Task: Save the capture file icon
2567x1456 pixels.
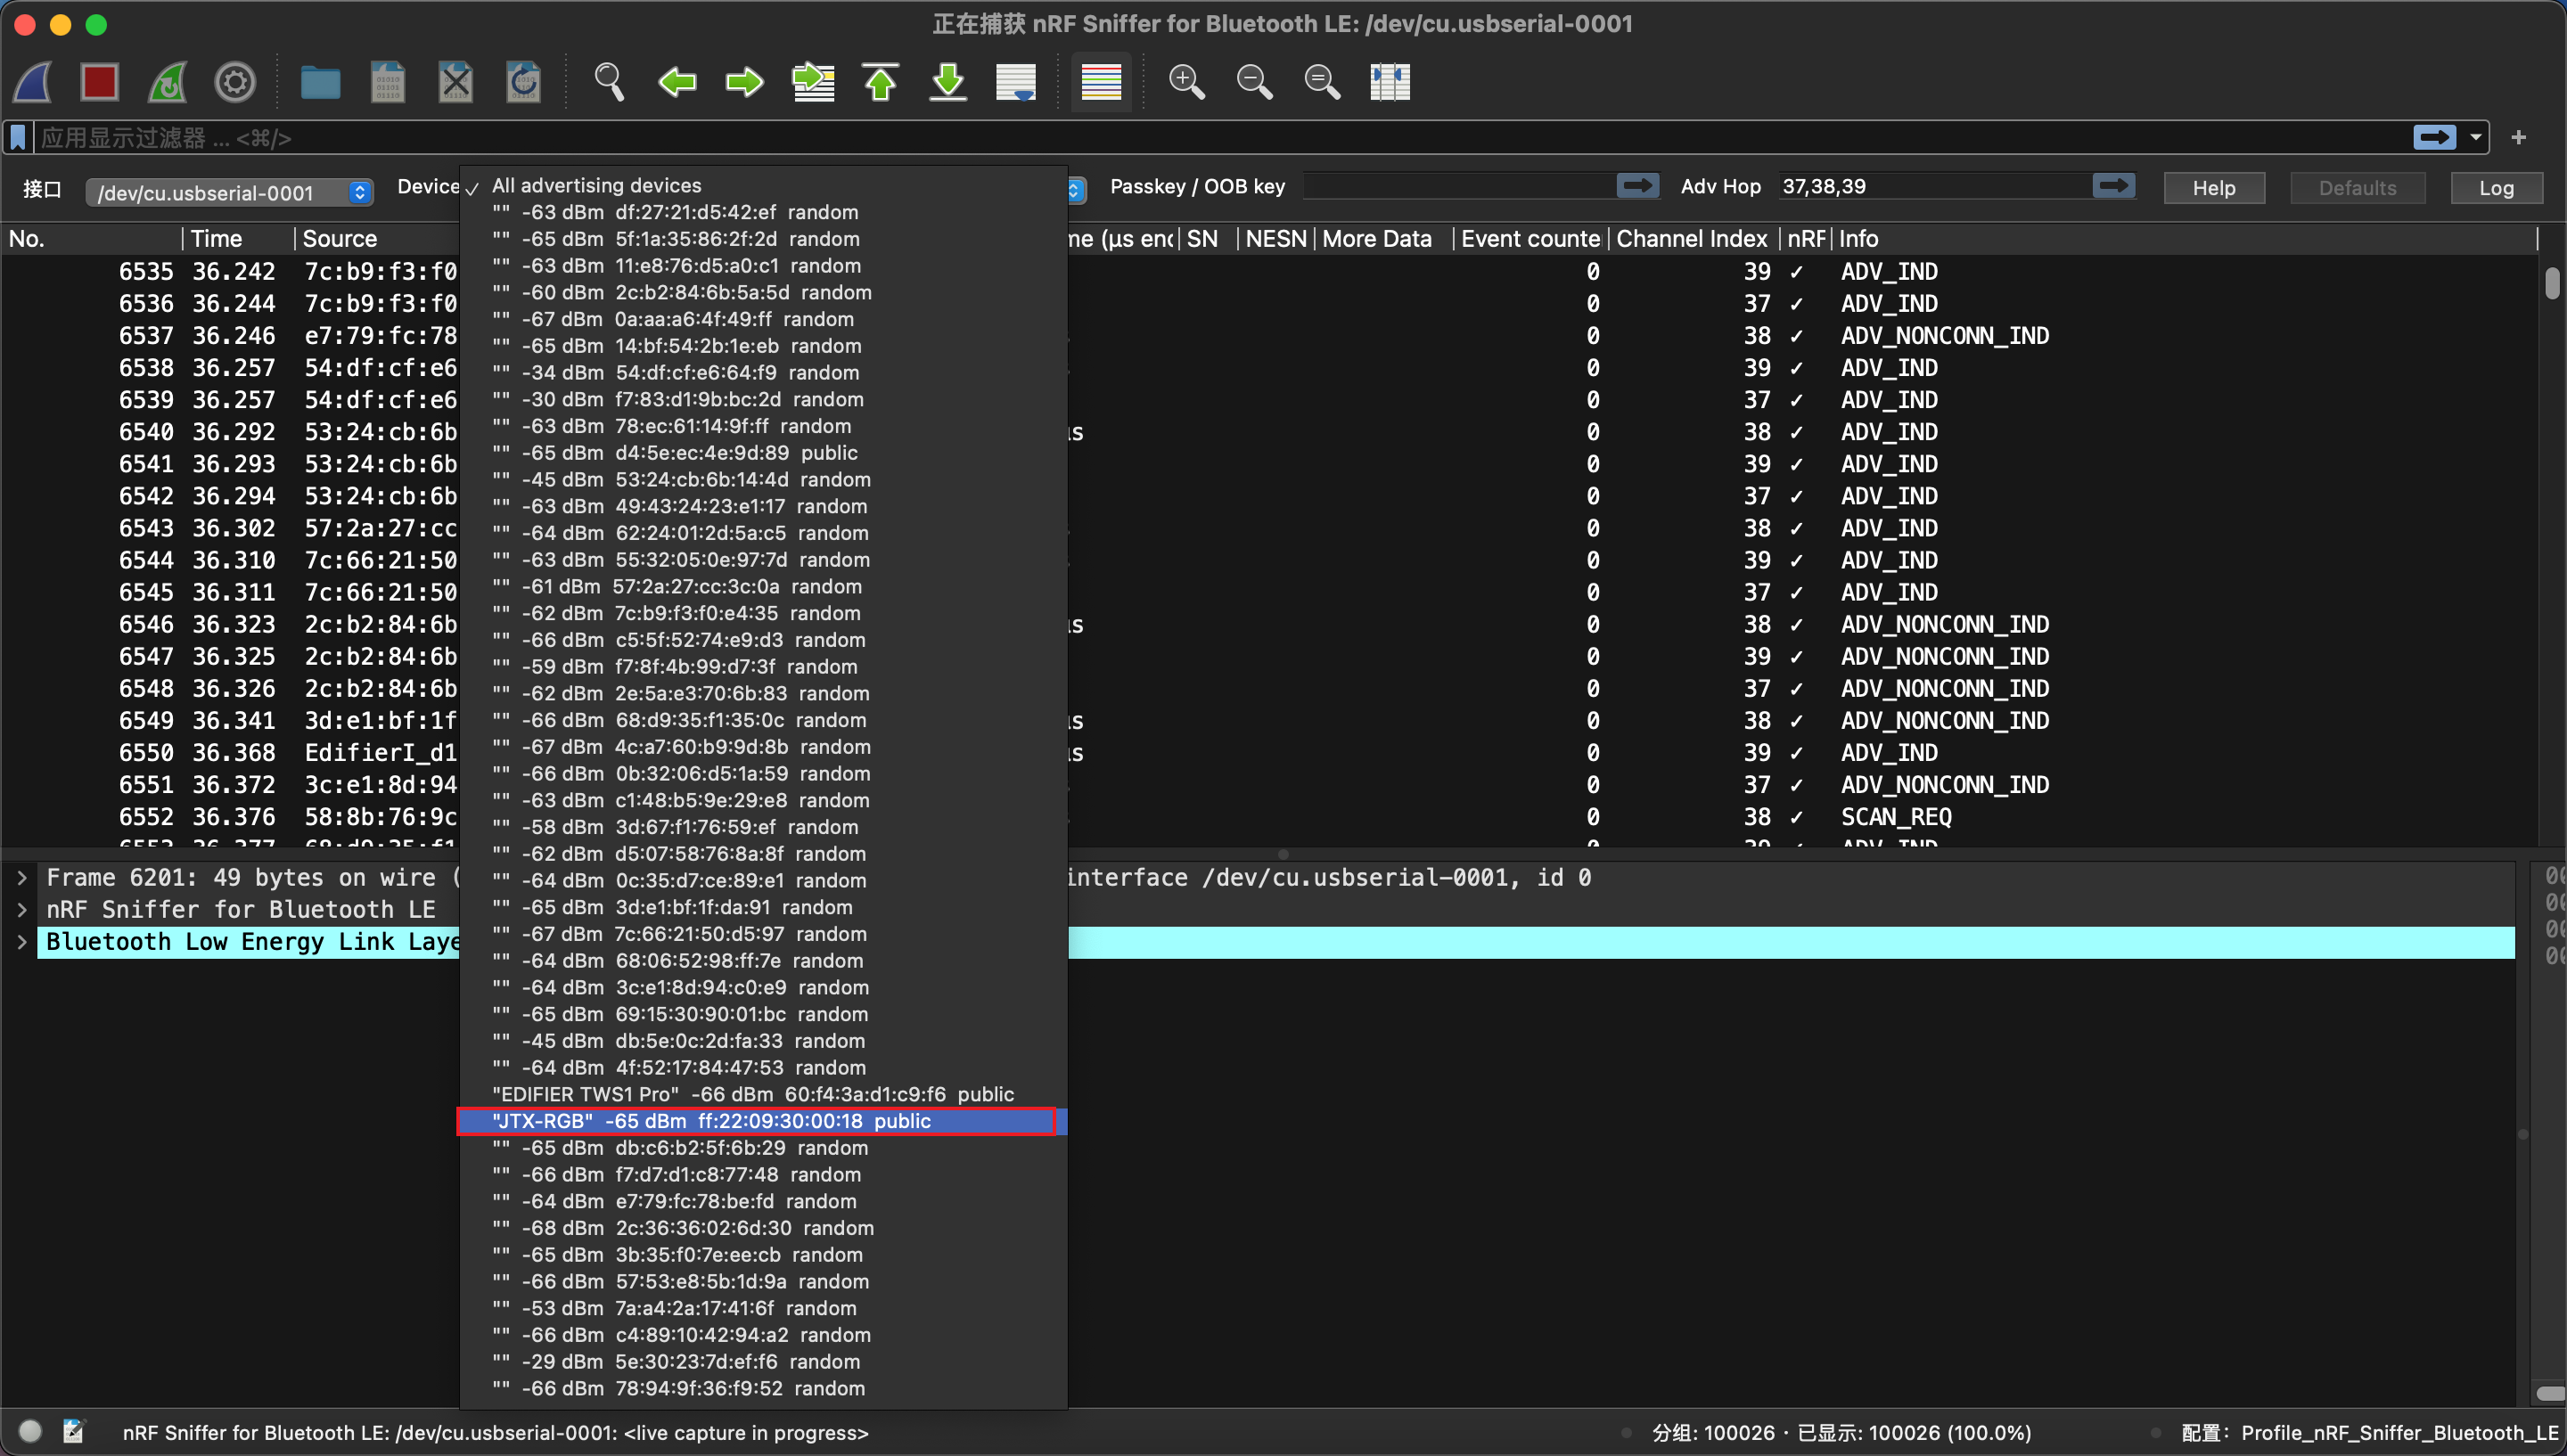Action: tap(388, 81)
